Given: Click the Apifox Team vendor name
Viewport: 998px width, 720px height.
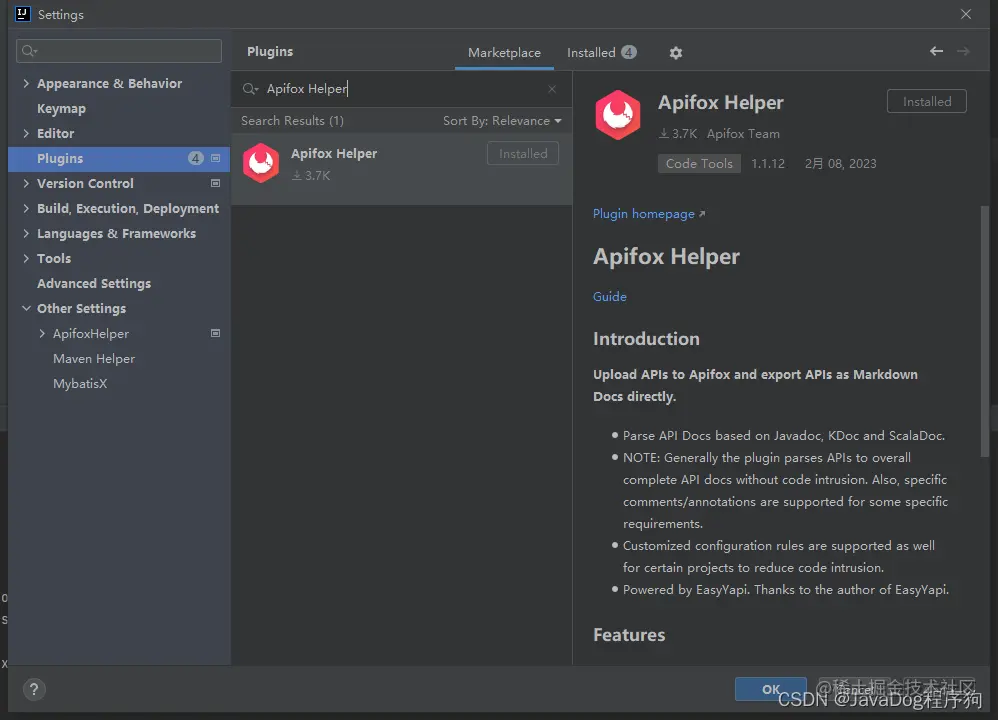Looking at the screenshot, I should (x=743, y=134).
